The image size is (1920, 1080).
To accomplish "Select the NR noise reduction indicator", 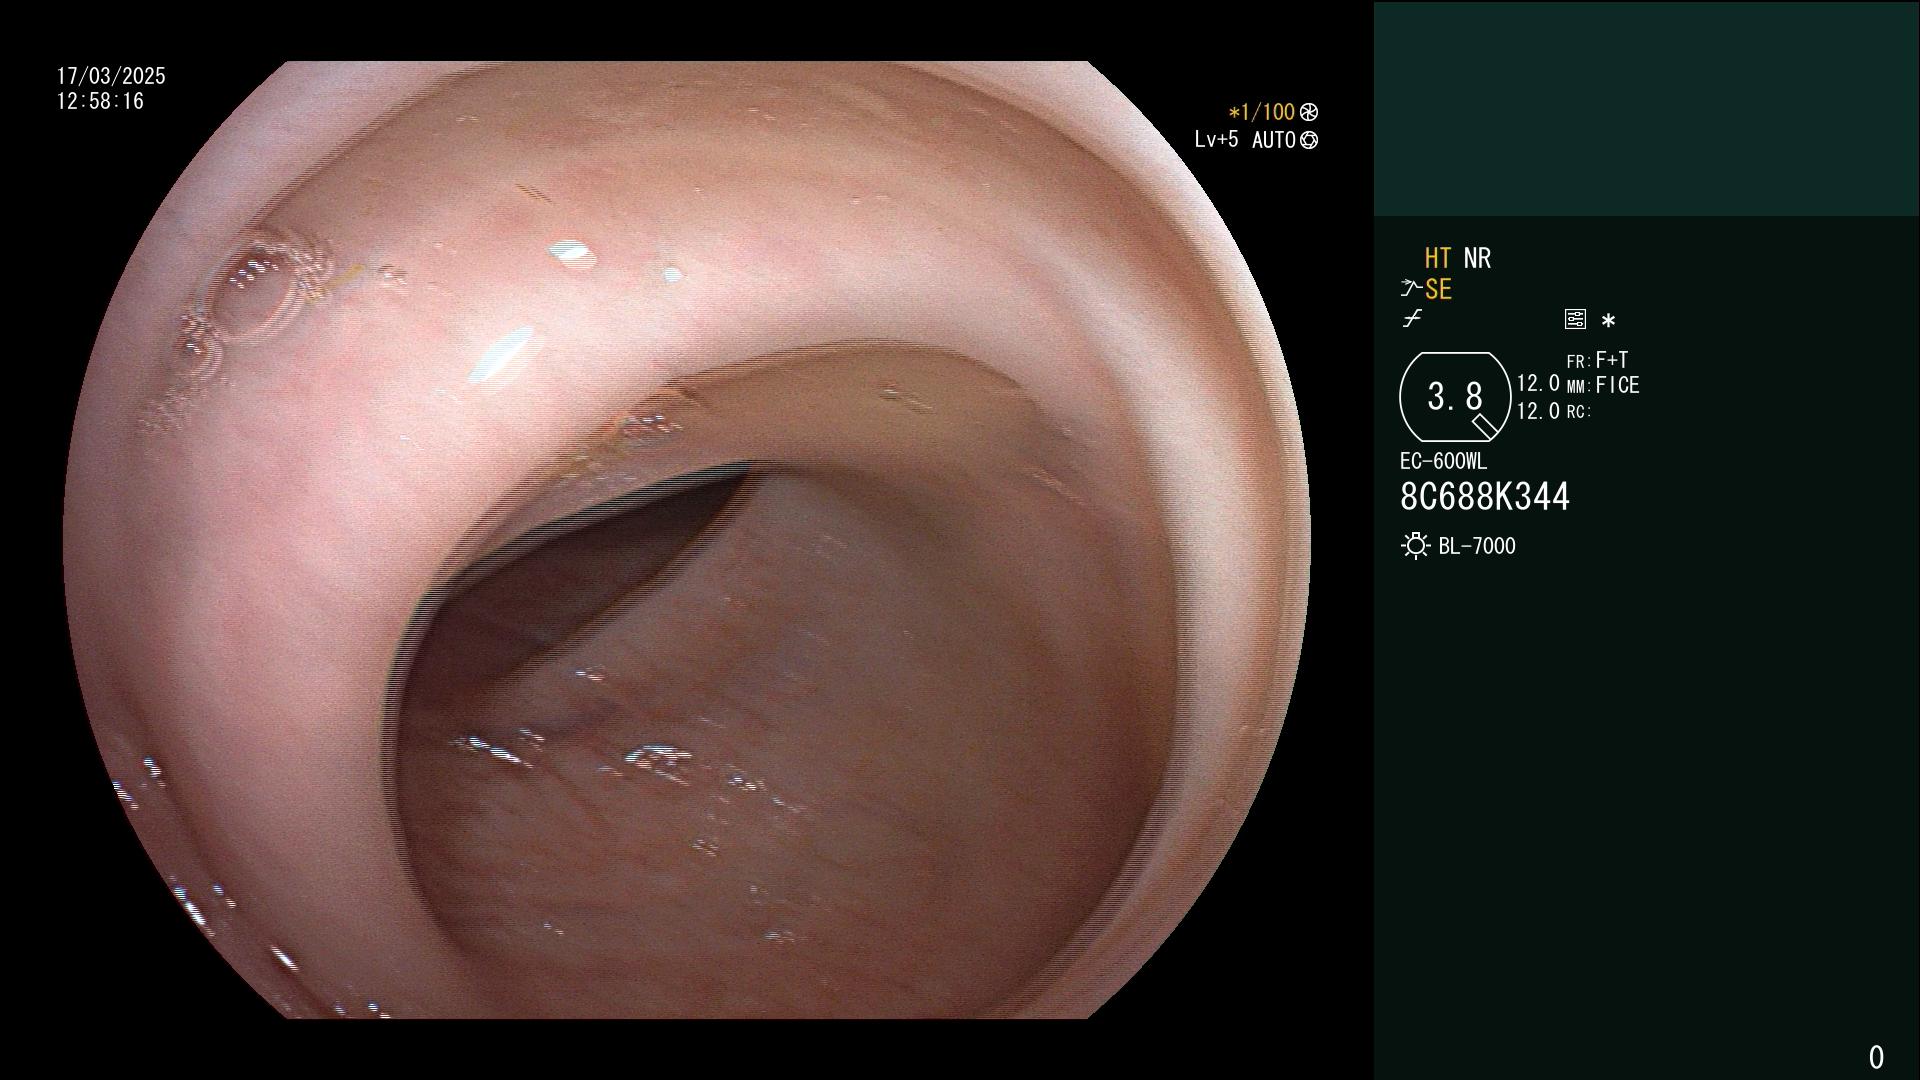I will [1477, 258].
